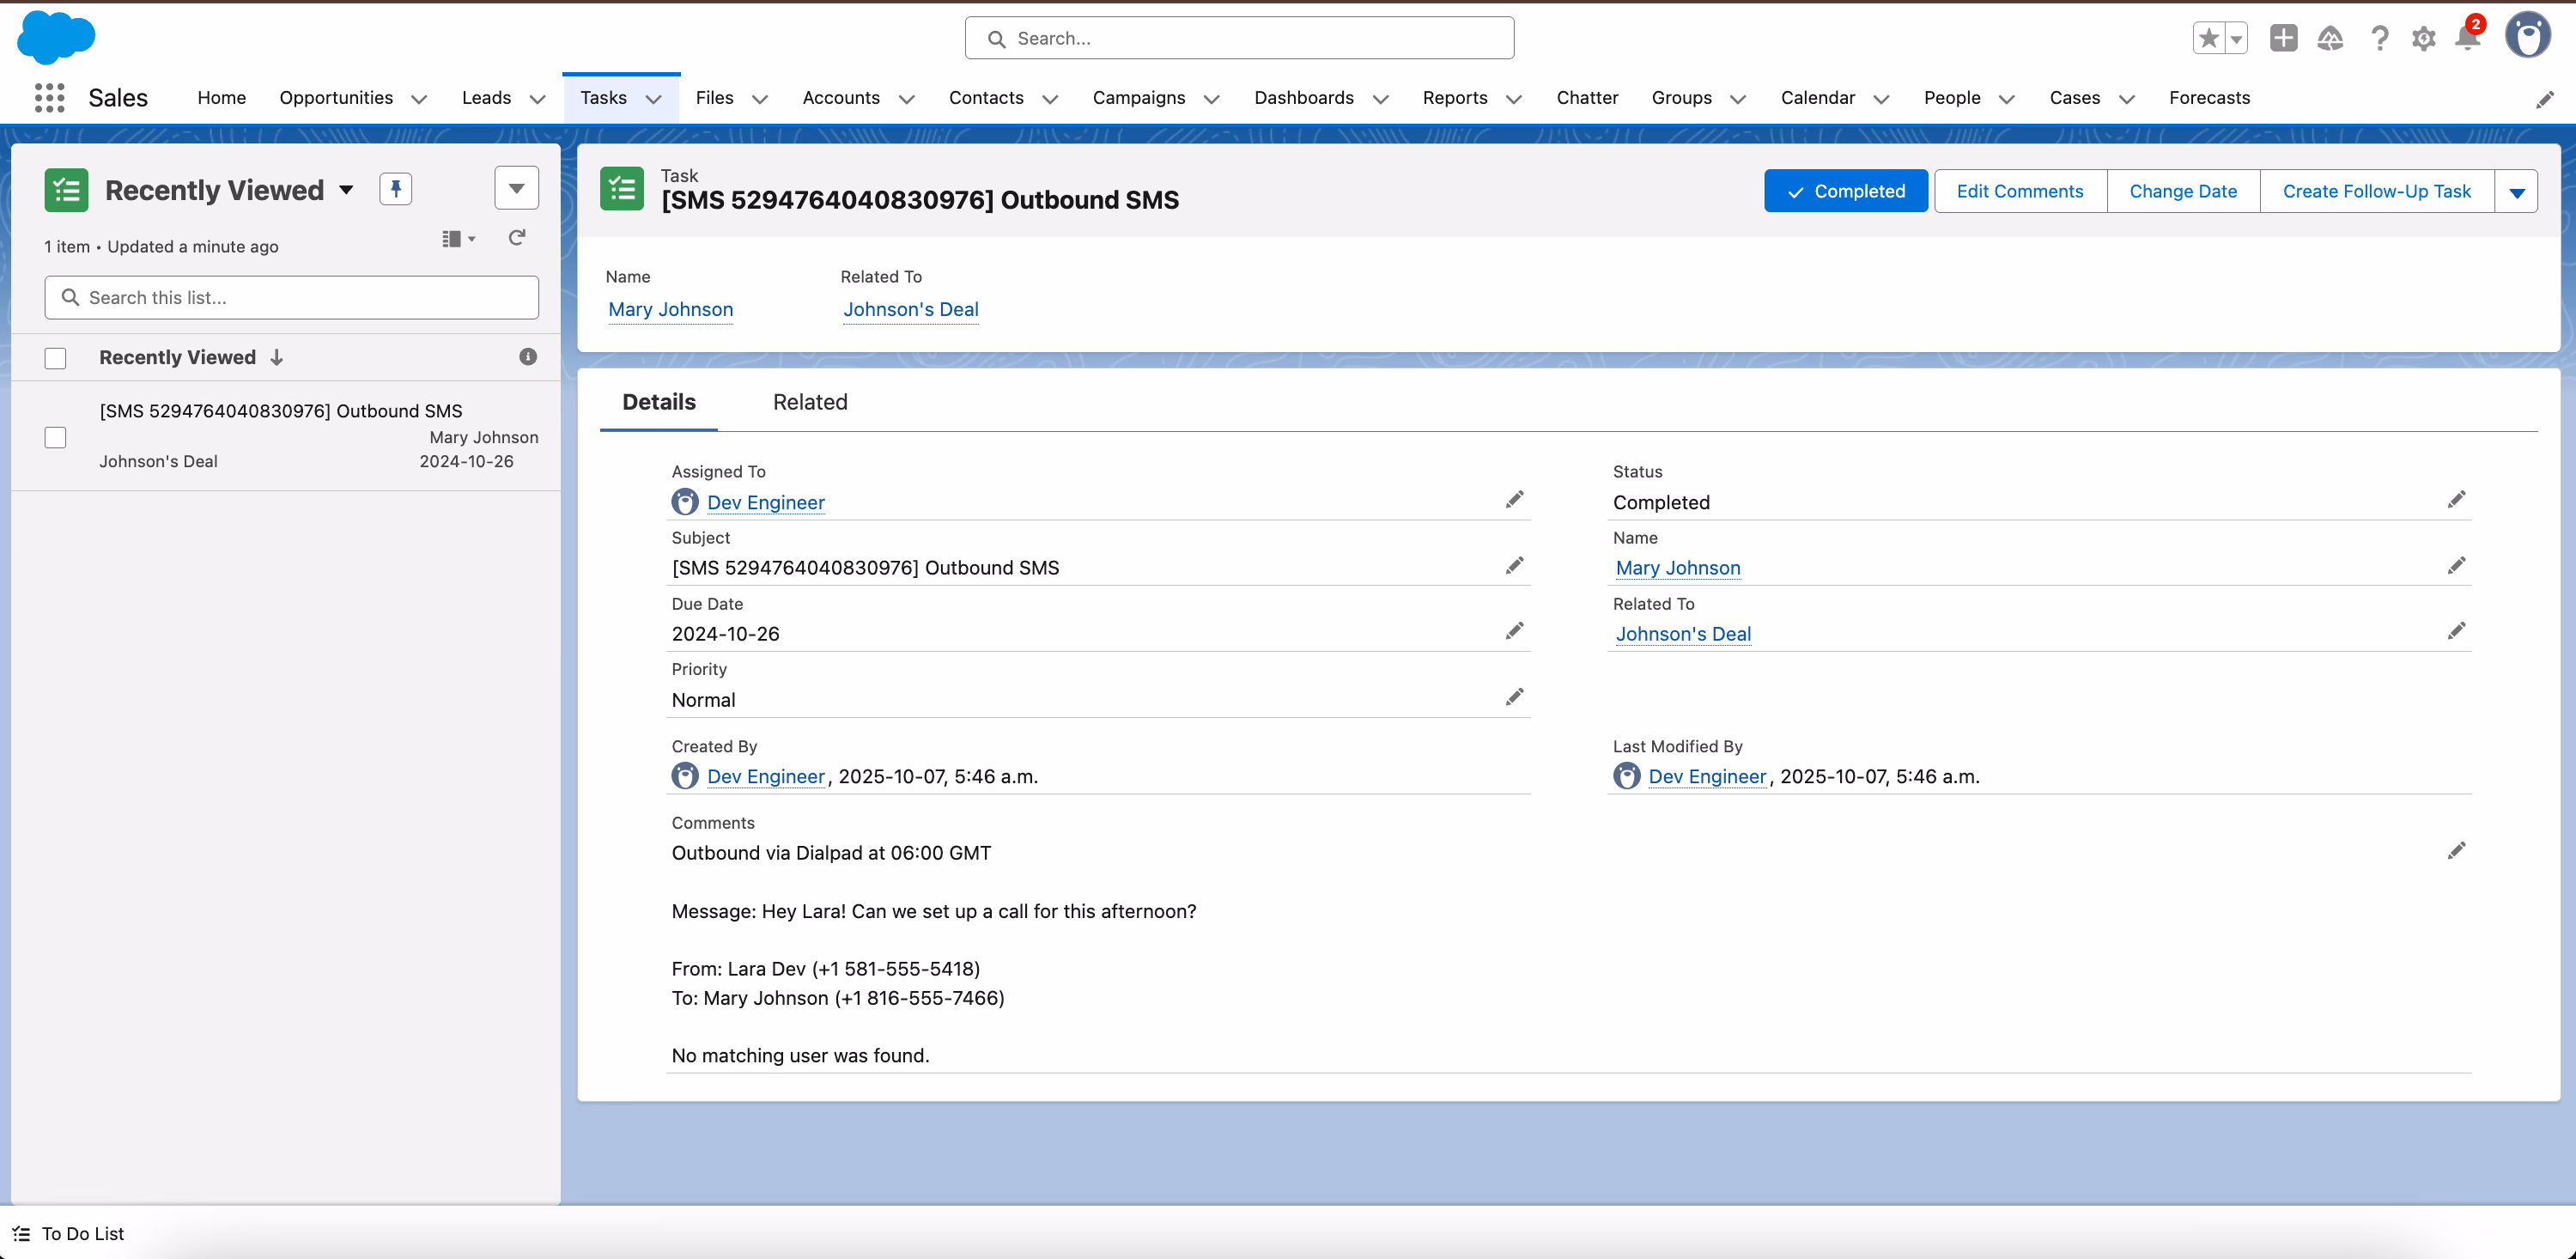Open the Johnson's Deal record link

(x=910, y=310)
